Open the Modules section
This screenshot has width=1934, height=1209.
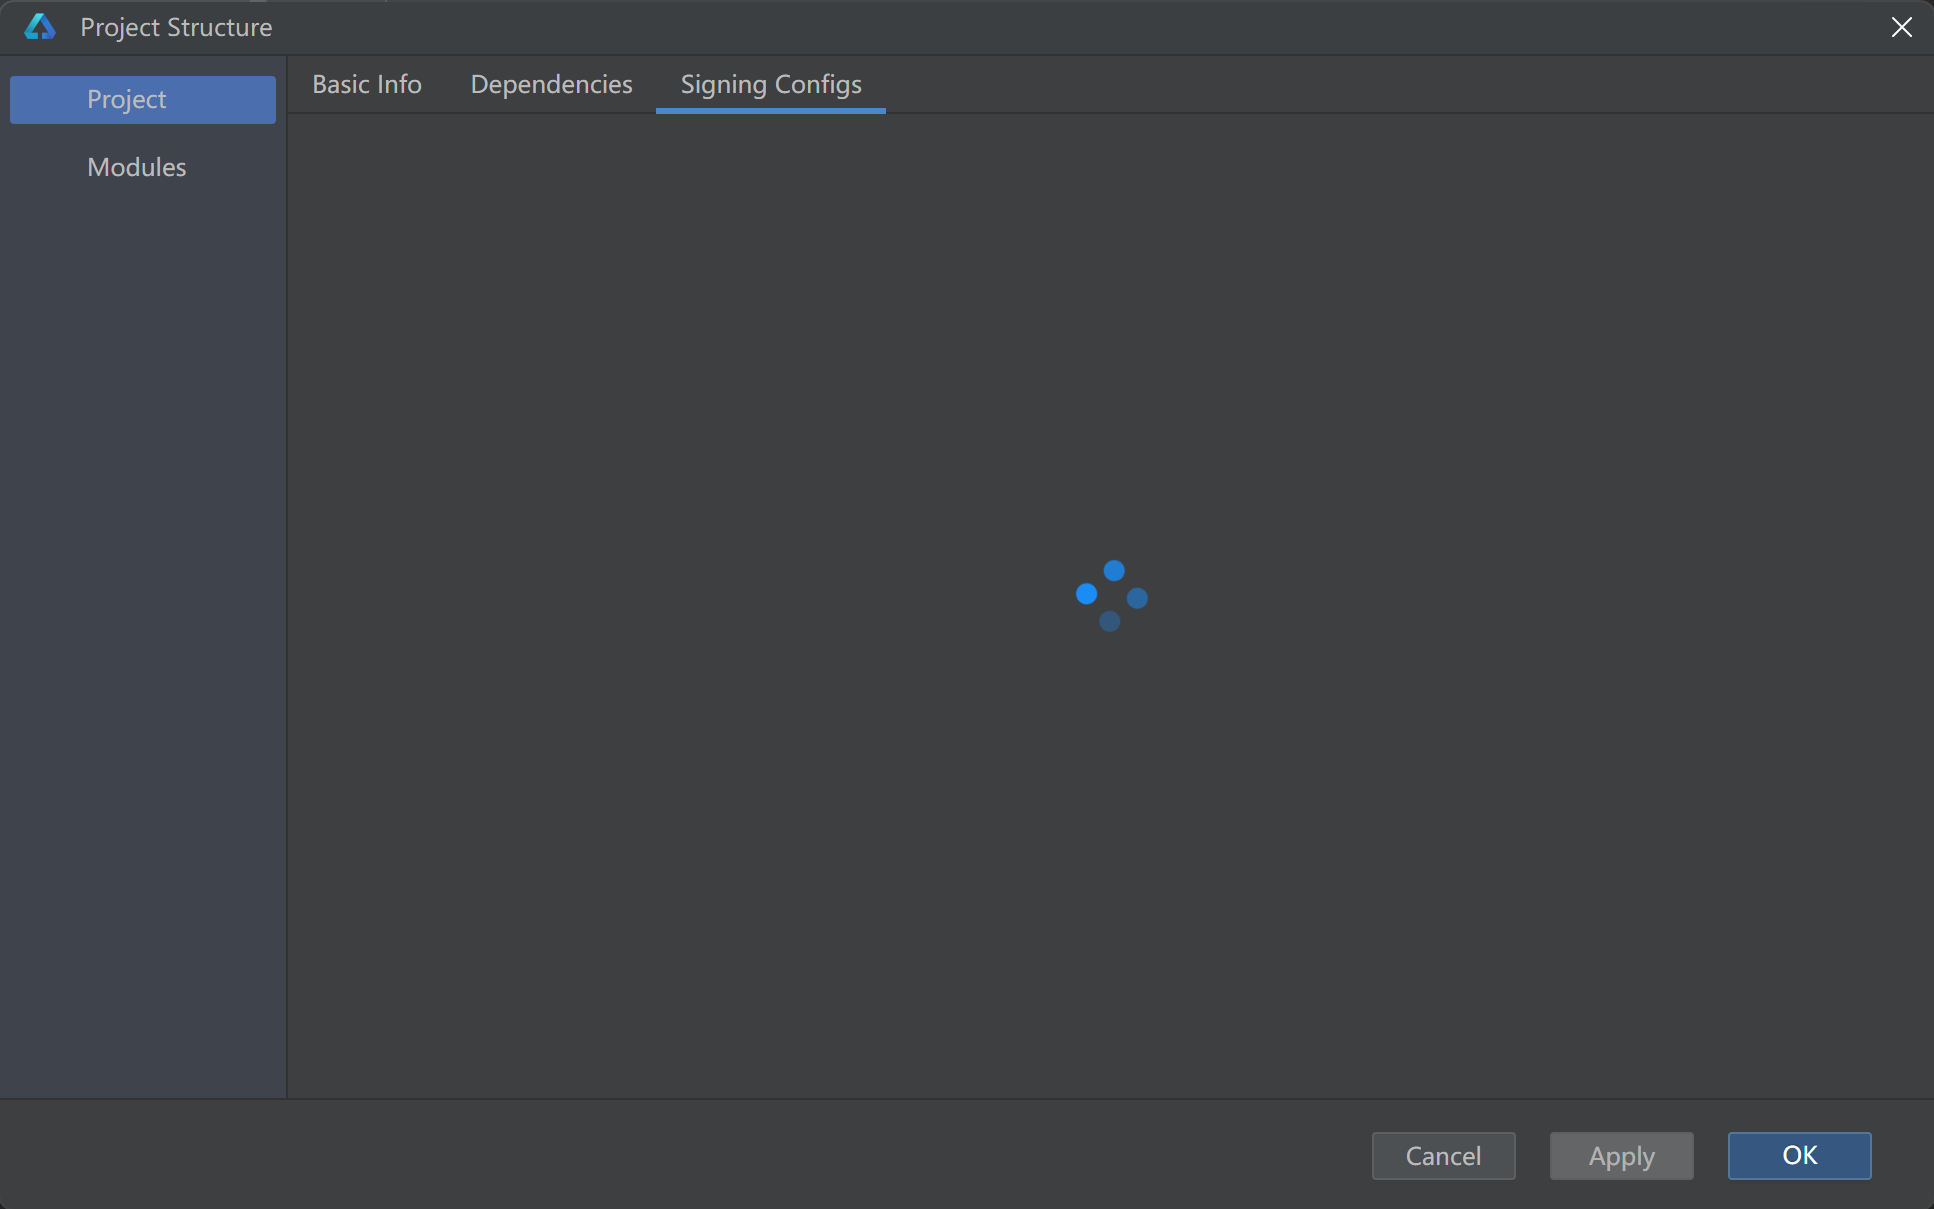[x=137, y=167]
